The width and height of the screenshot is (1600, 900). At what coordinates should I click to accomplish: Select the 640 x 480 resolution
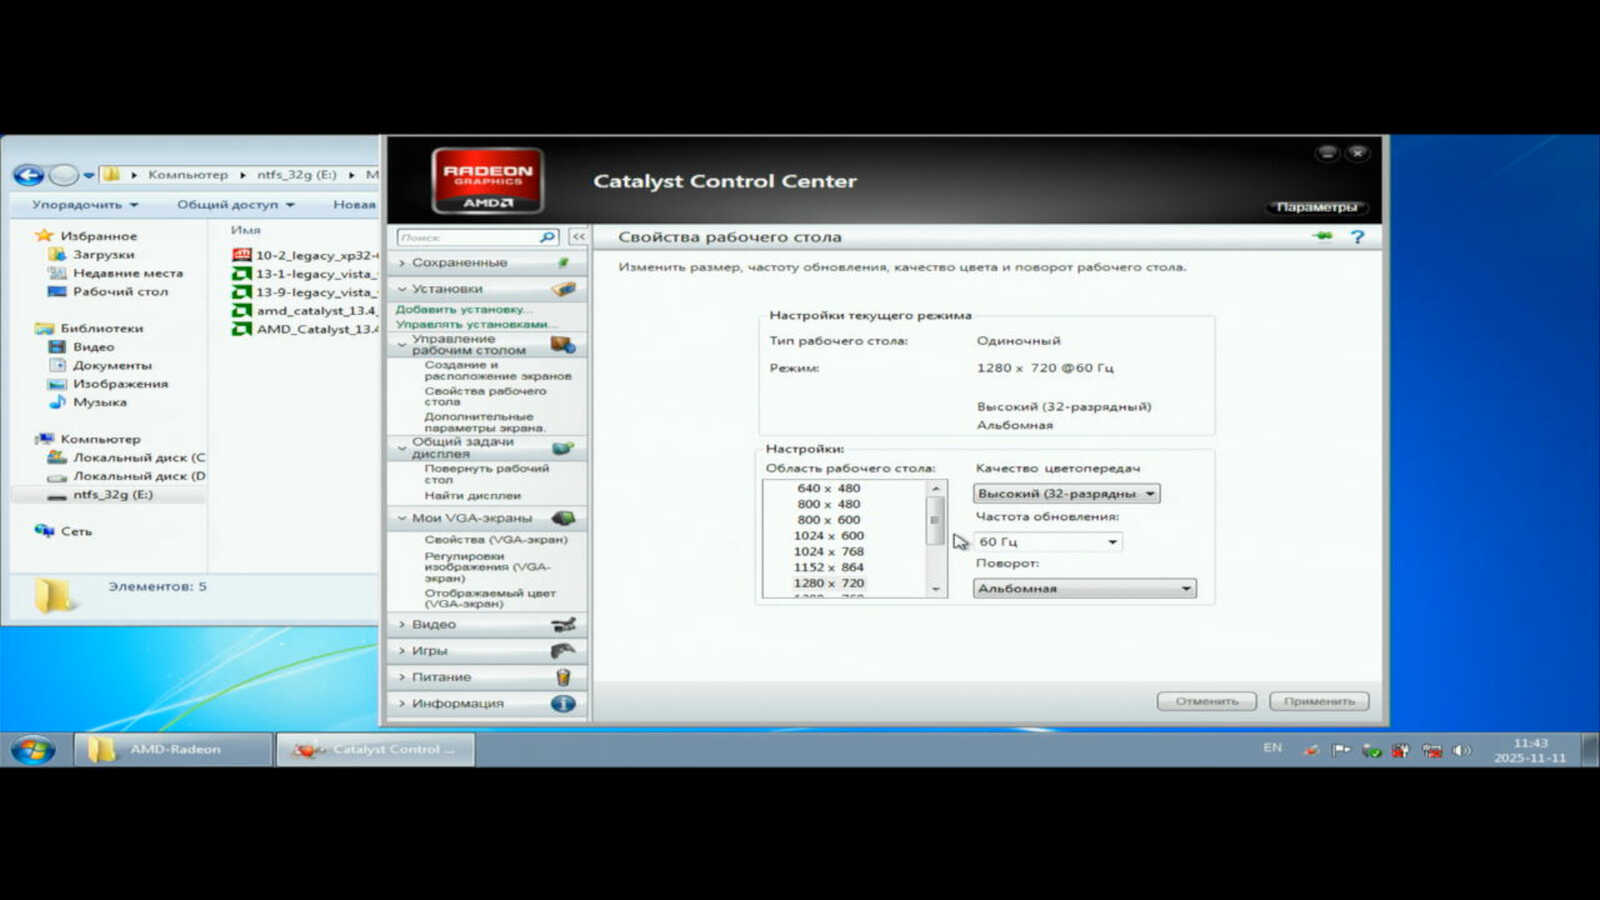coord(828,489)
